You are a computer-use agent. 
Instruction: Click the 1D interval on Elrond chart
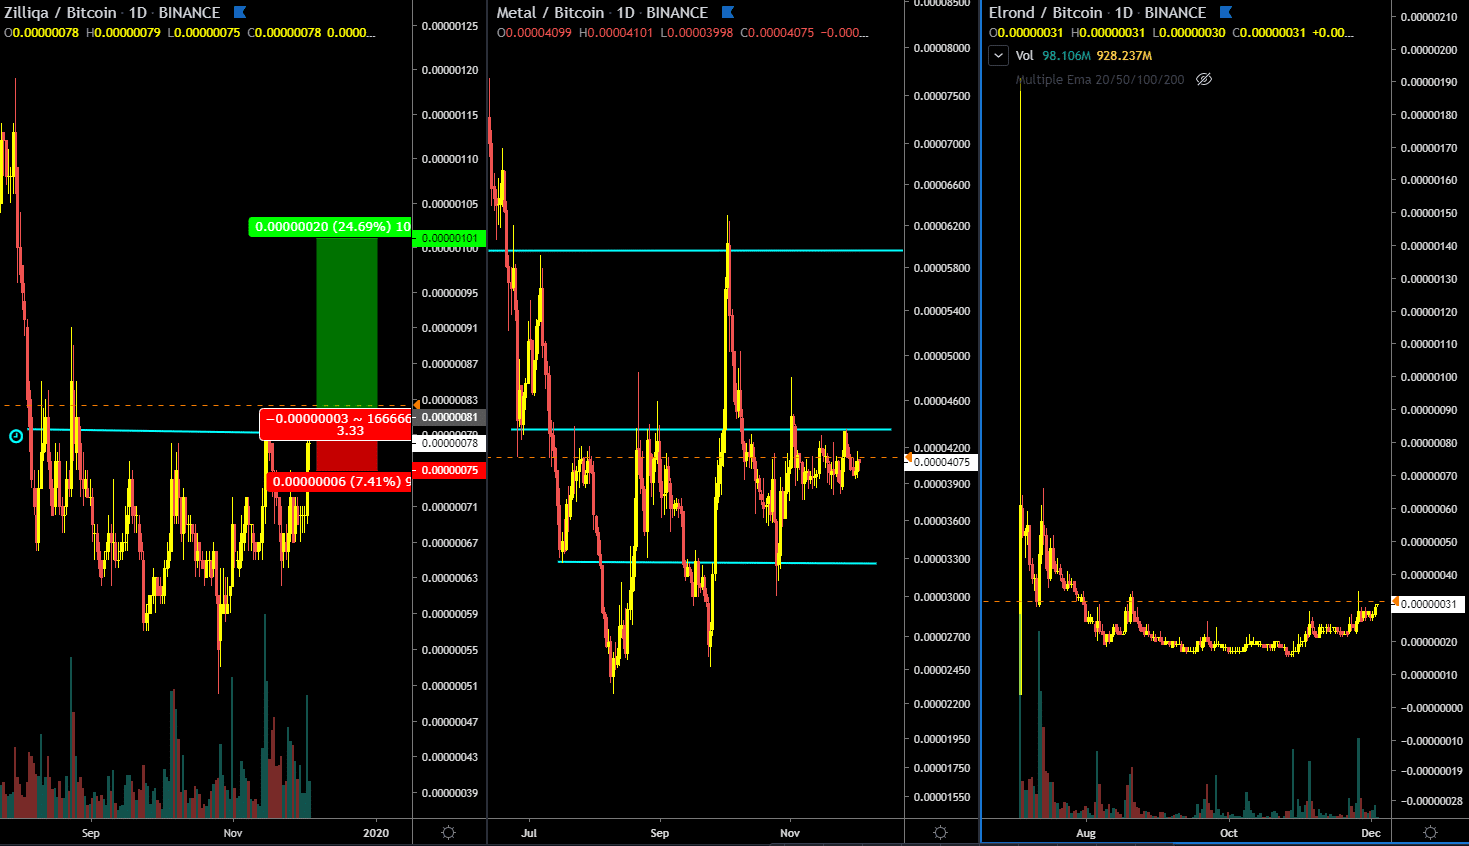coord(1124,13)
